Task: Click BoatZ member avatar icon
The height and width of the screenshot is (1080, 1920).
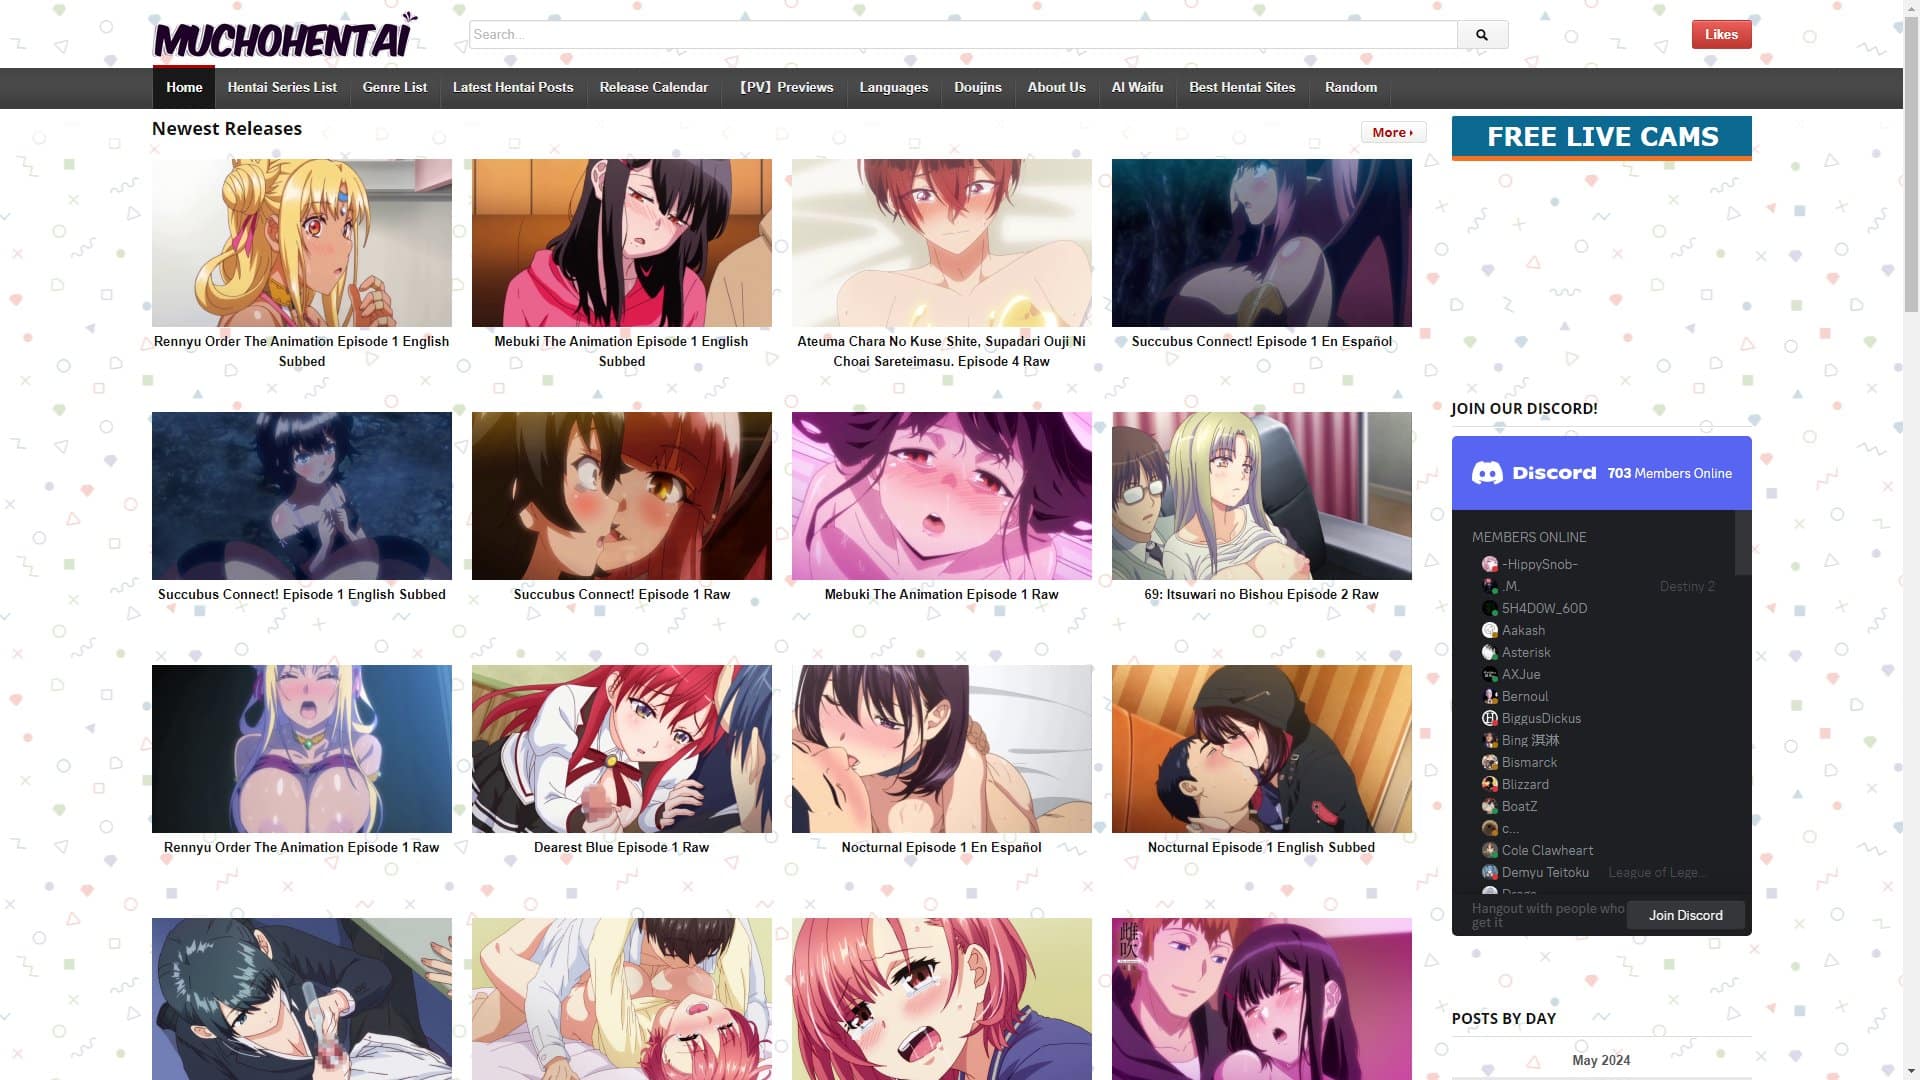Action: (x=1490, y=806)
